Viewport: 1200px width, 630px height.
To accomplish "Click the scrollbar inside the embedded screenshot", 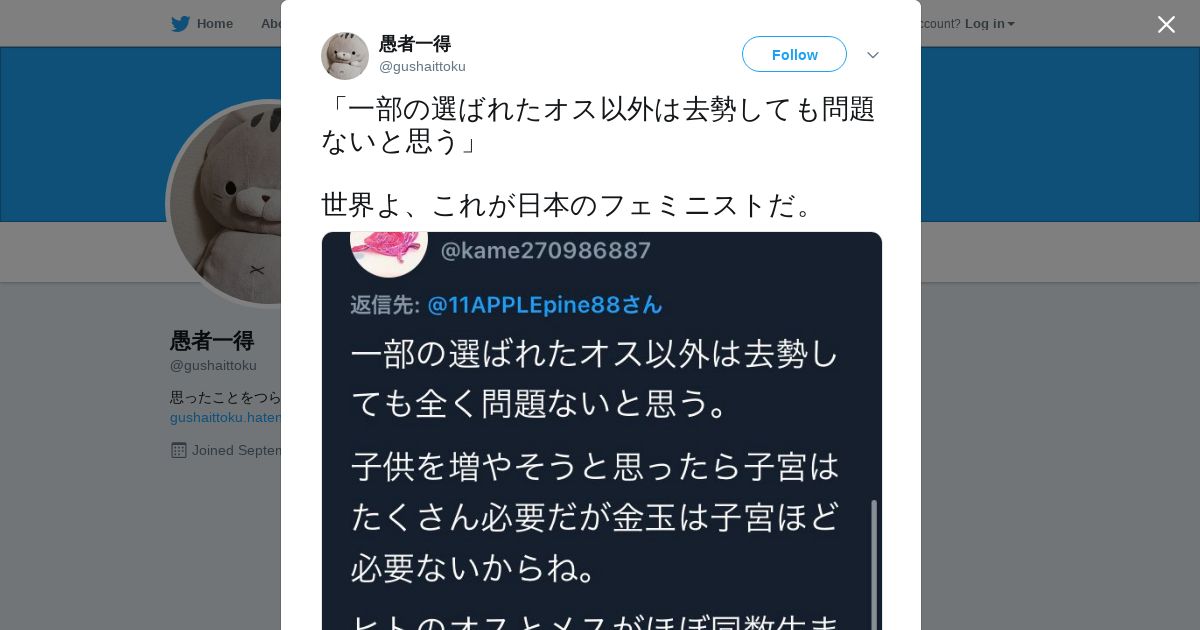I will (873, 565).
